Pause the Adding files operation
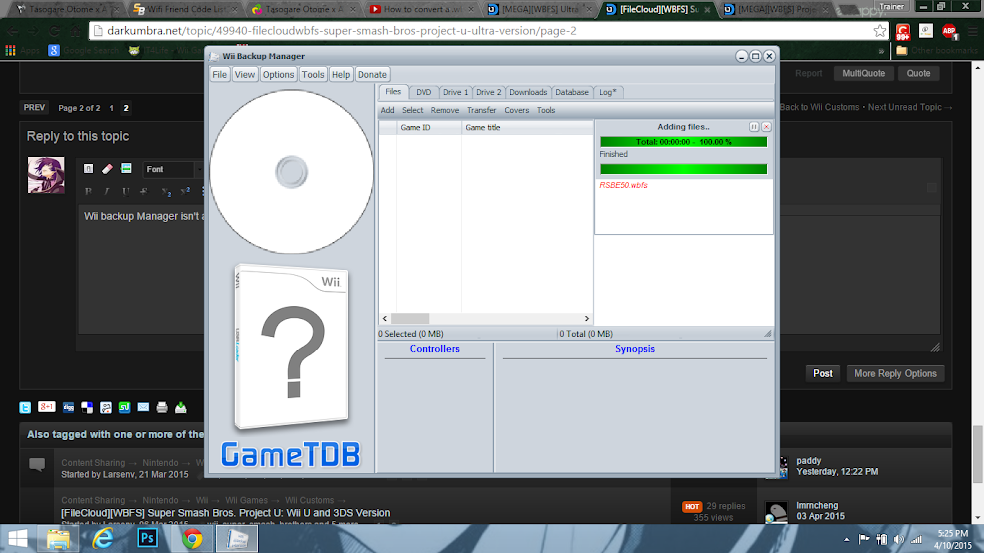This screenshot has width=984, height=553. [x=754, y=127]
